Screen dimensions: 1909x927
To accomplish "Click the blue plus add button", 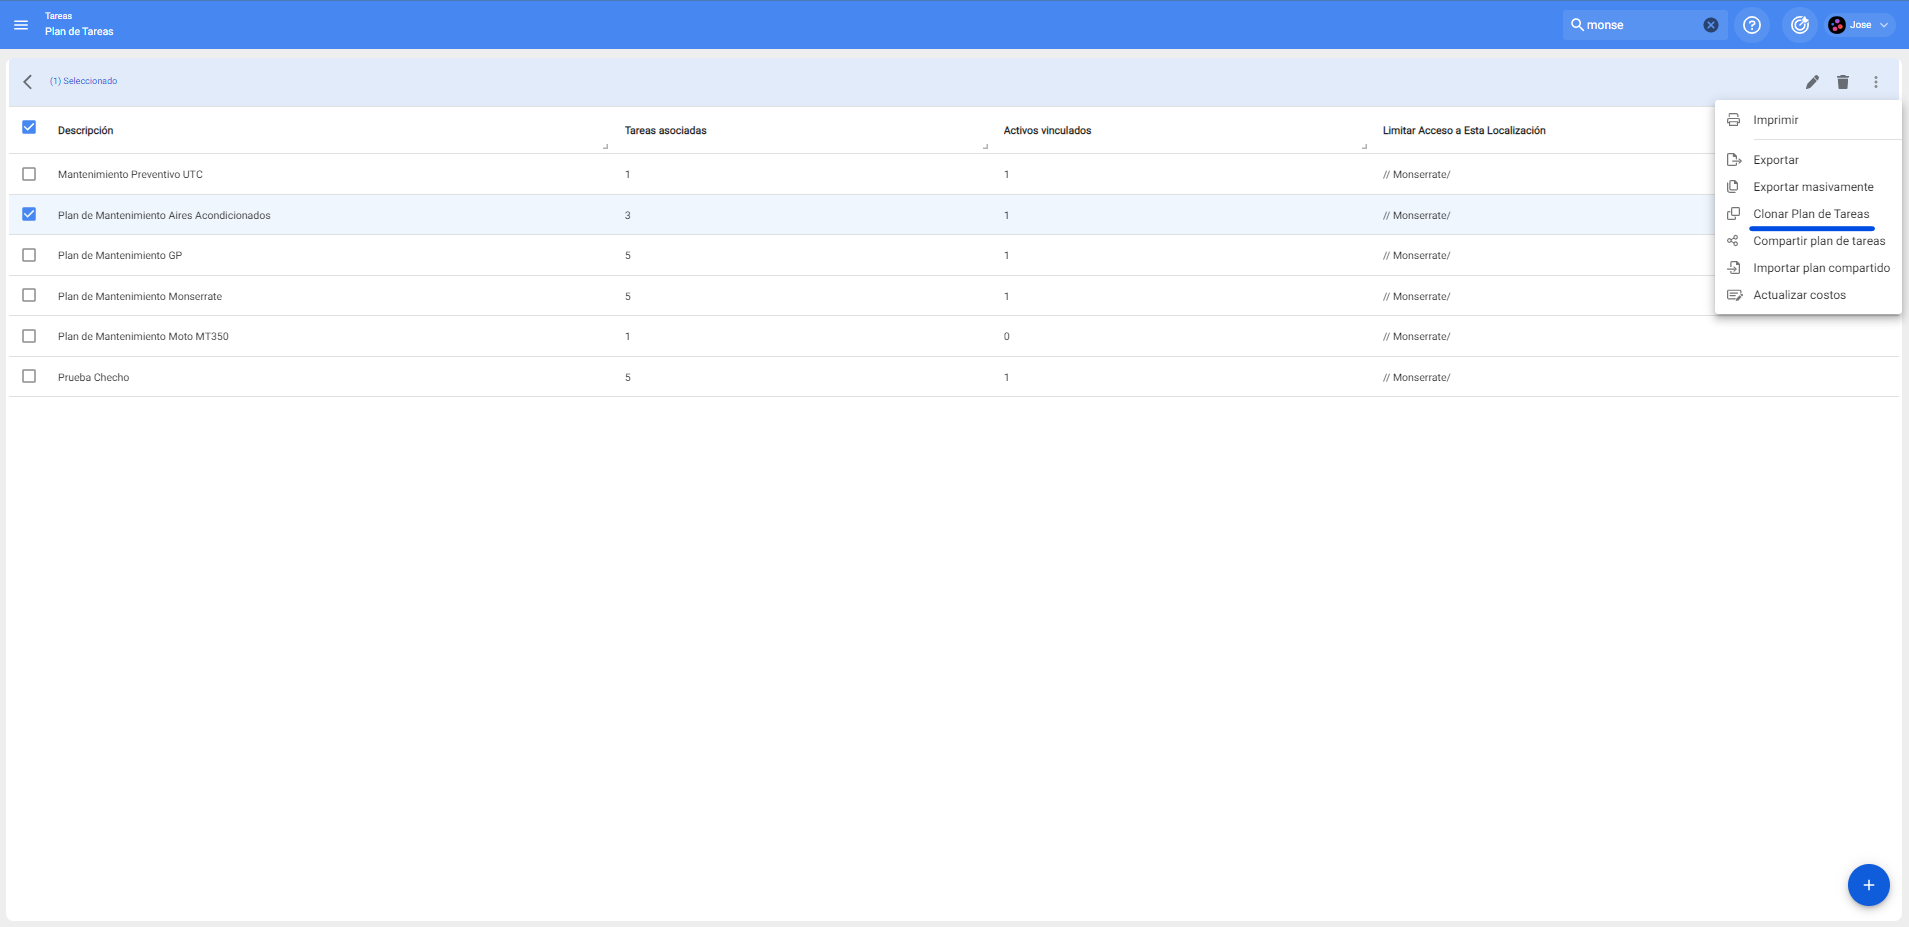I will point(1867,885).
